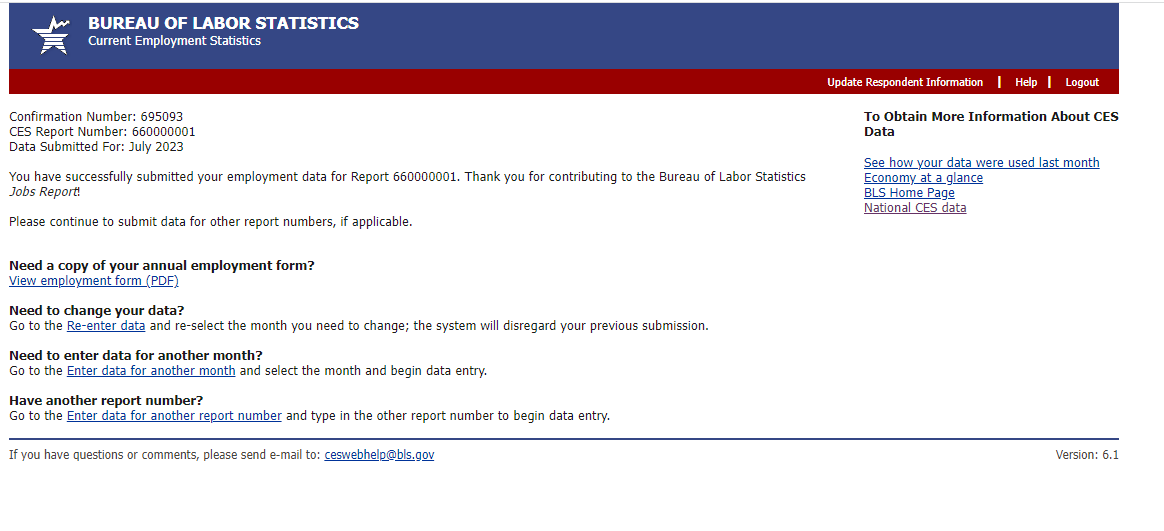The width and height of the screenshot is (1164, 531).
Task: Log out using the Logout link
Action: click(1081, 82)
